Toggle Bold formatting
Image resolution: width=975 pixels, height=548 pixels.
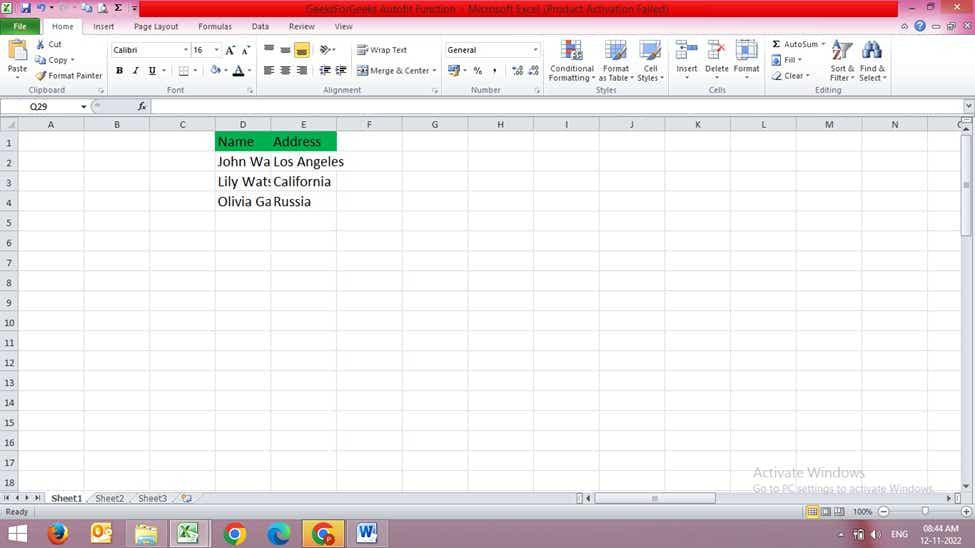119,71
